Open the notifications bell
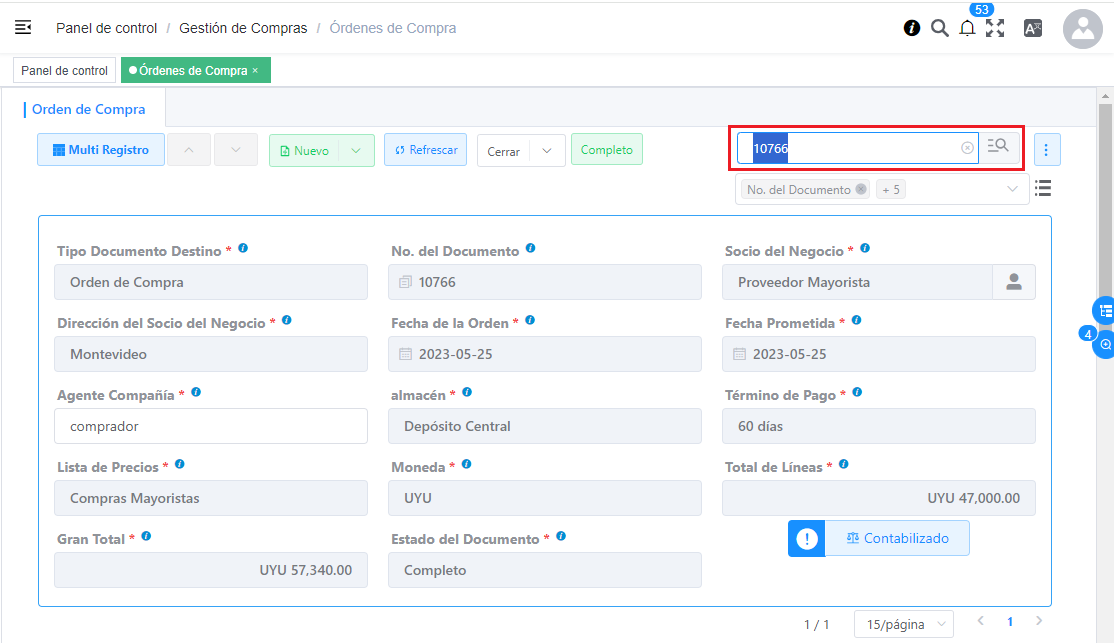Screen dimensions: 1114x643 tap(967, 29)
